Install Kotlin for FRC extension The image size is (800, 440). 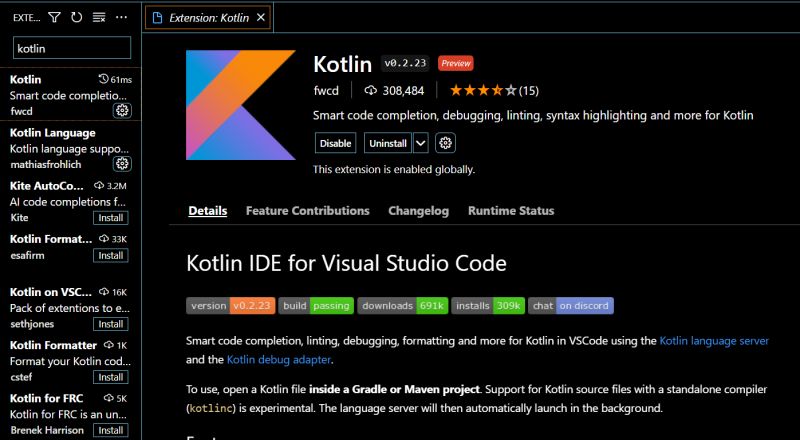pos(111,430)
